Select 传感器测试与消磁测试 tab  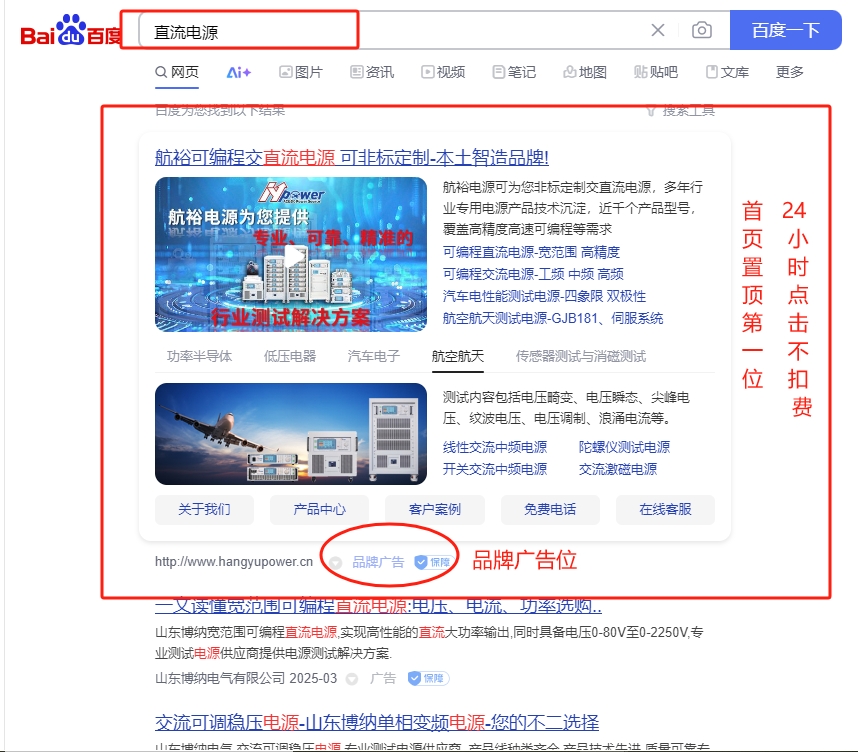pos(581,356)
